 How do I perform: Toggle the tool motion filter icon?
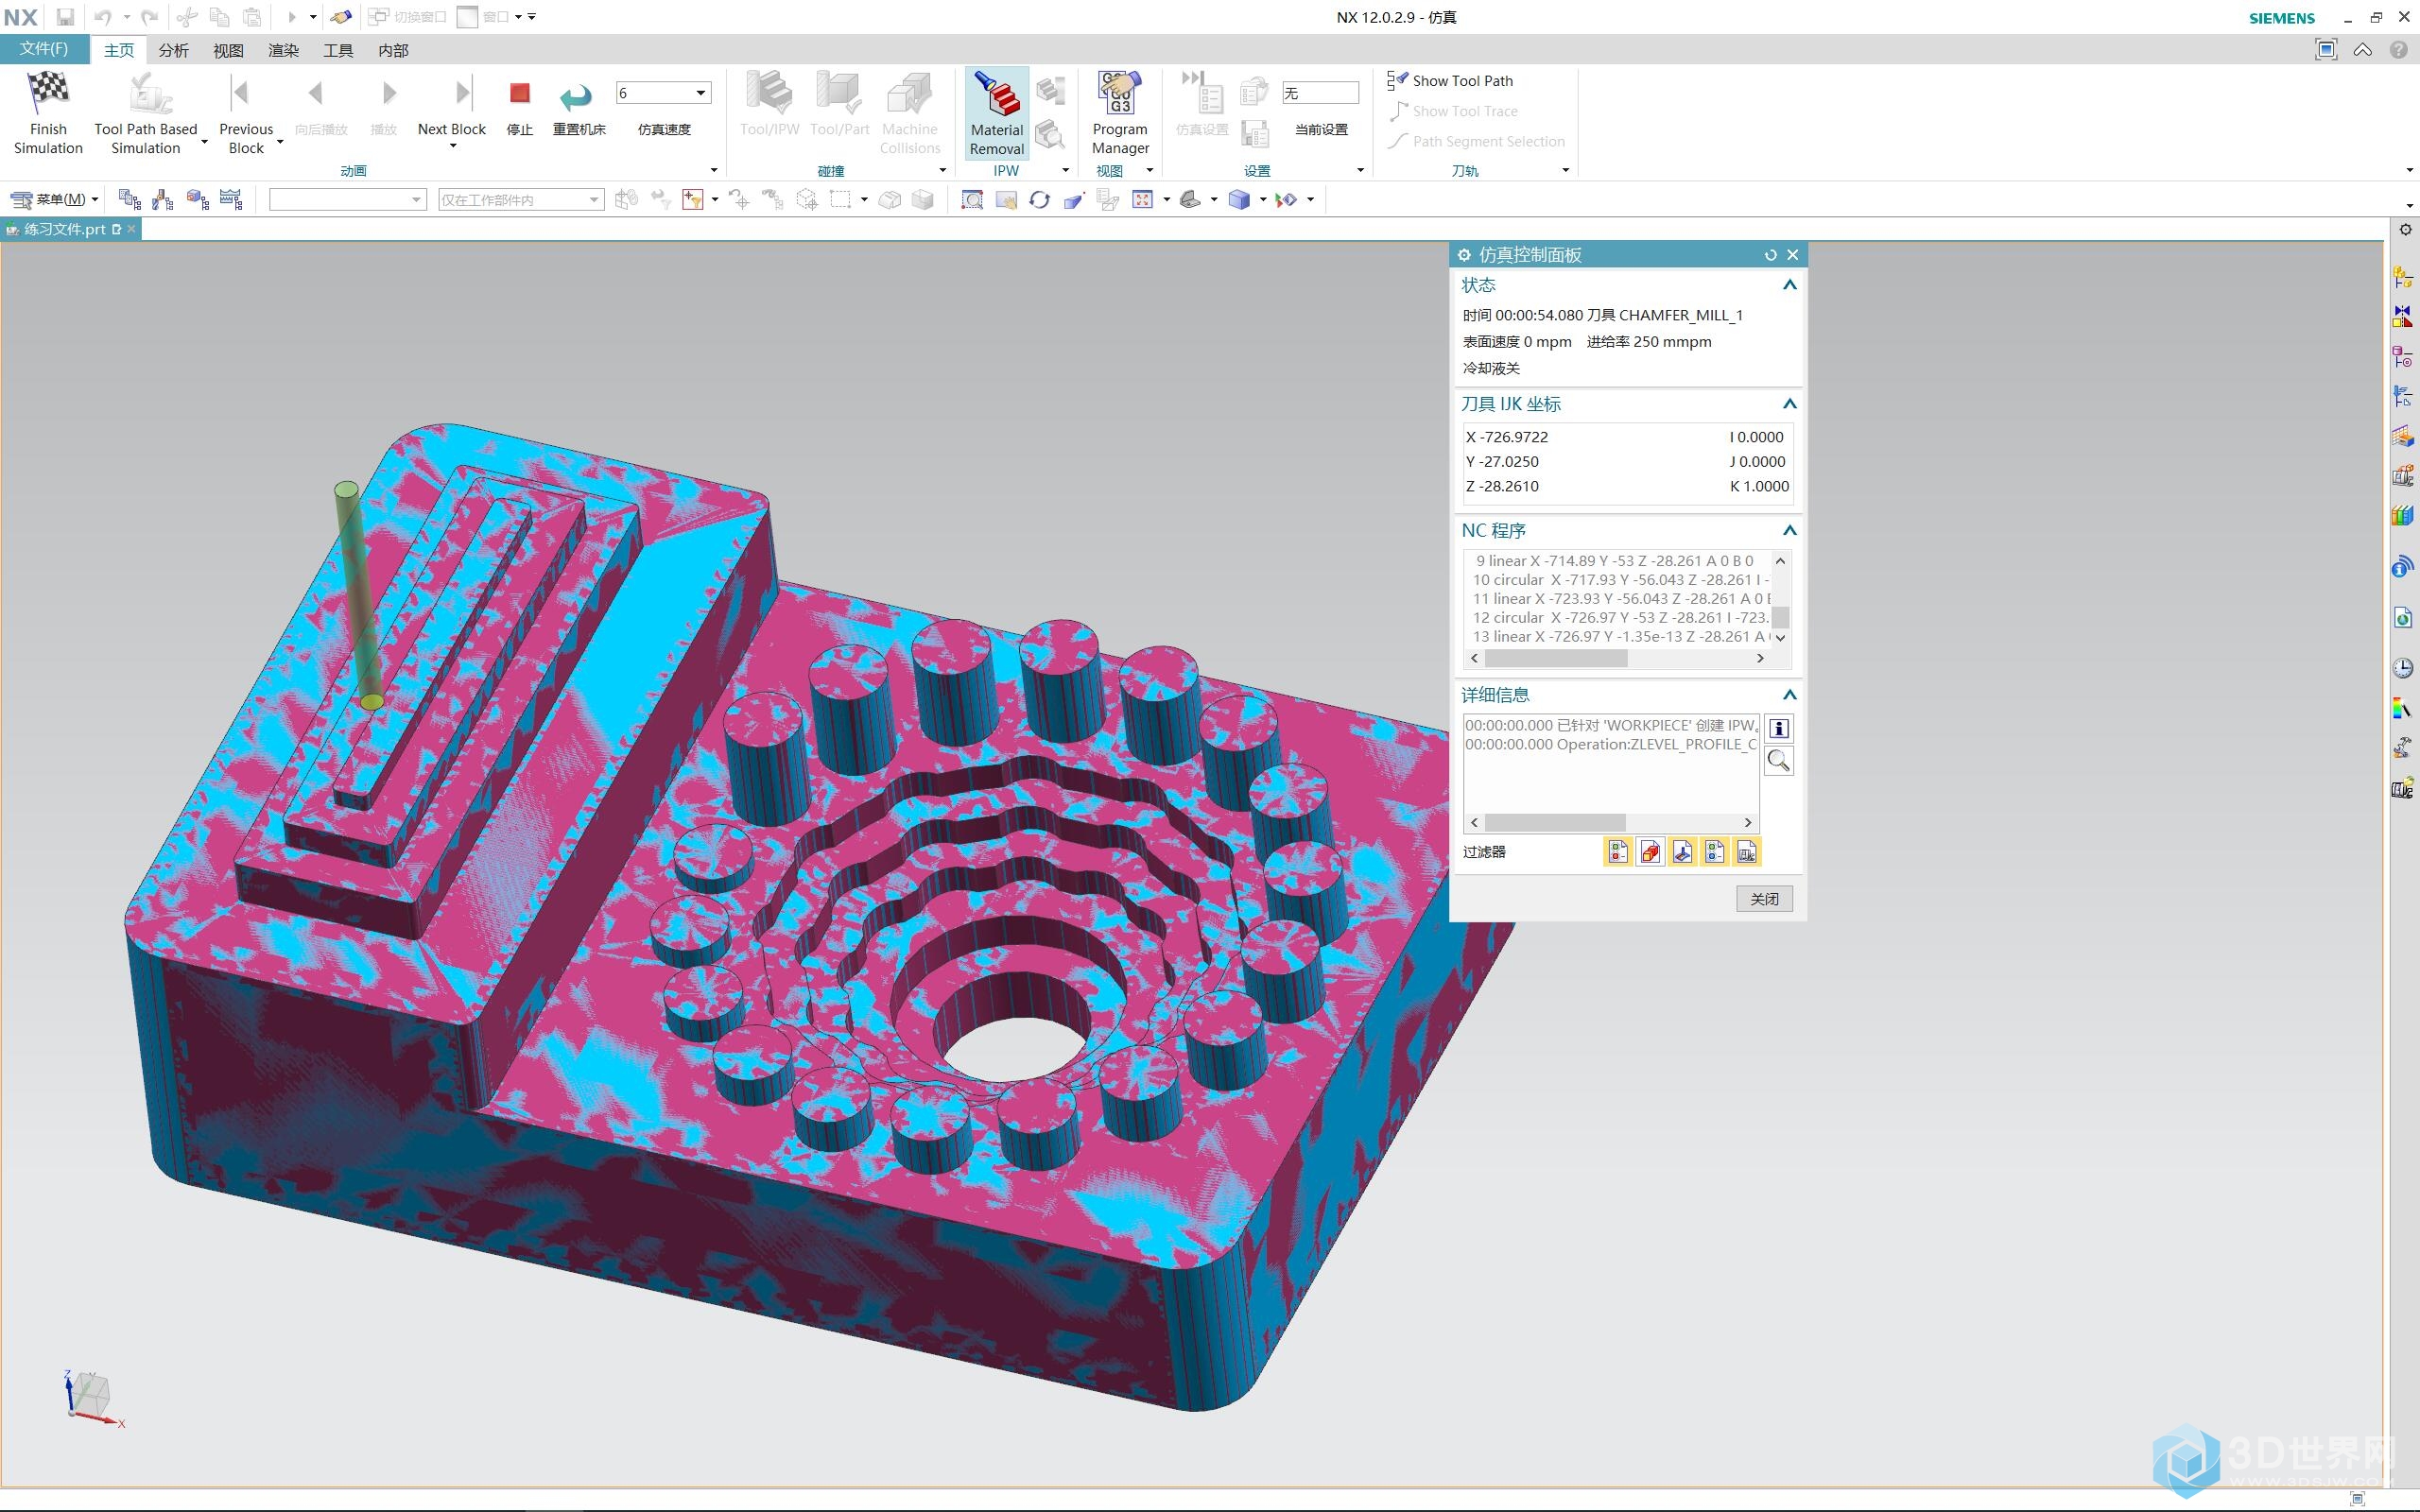coord(1682,852)
